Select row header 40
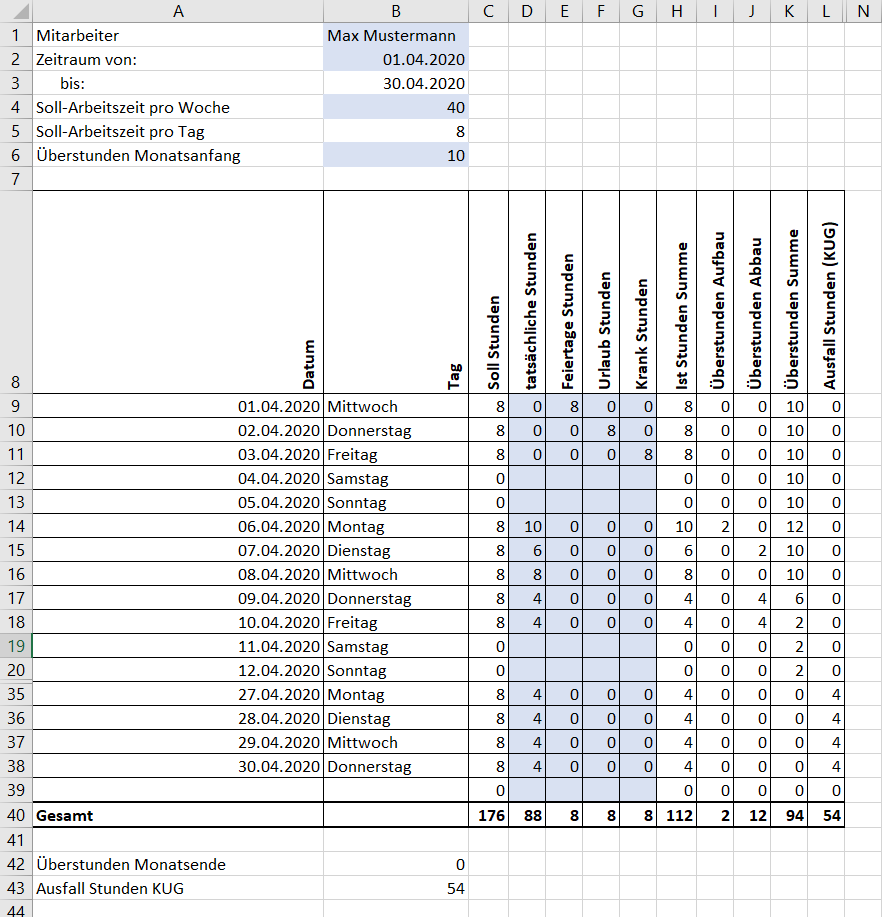This screenshot has height=917, width=882. coord(16,815)
